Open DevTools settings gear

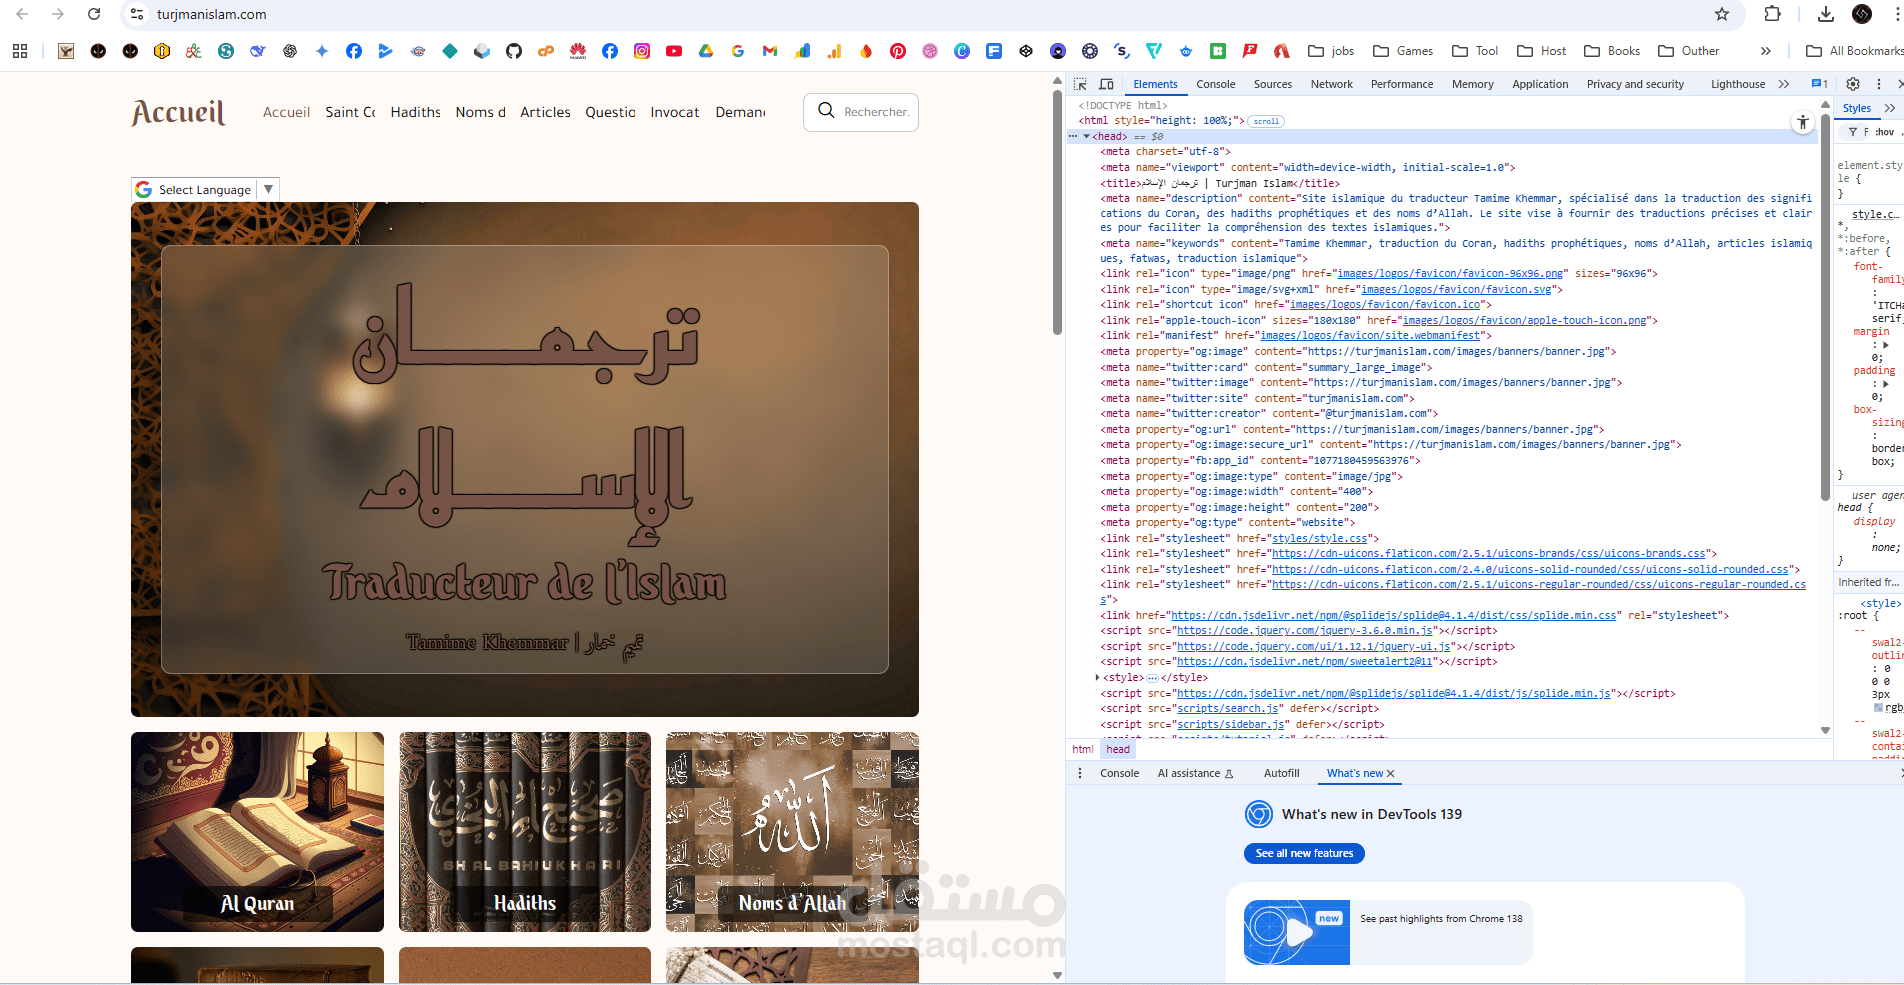(x=1853, y=84)
